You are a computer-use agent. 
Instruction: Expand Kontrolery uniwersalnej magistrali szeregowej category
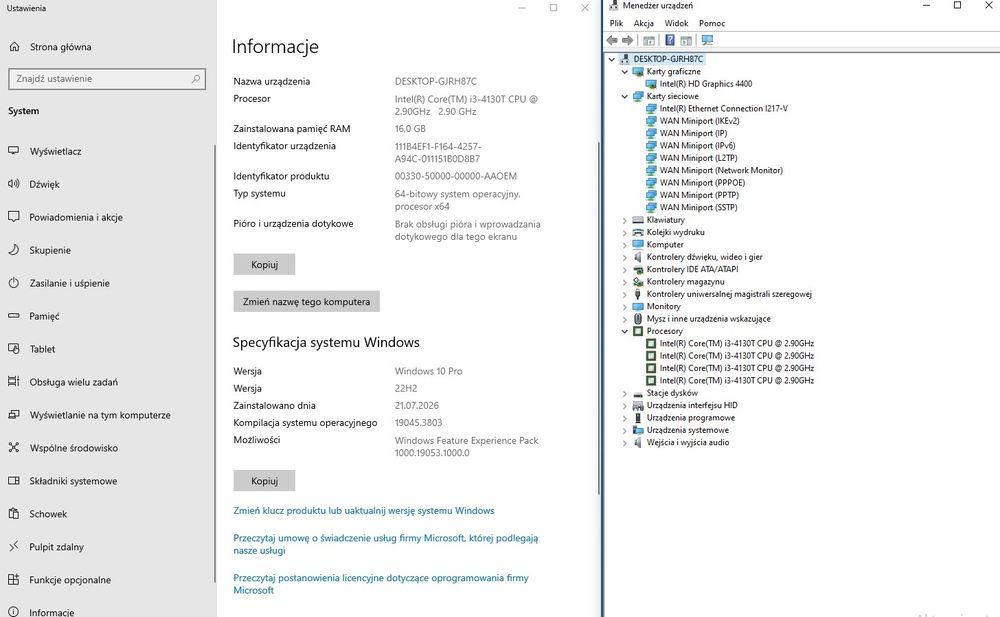[624, 294]
